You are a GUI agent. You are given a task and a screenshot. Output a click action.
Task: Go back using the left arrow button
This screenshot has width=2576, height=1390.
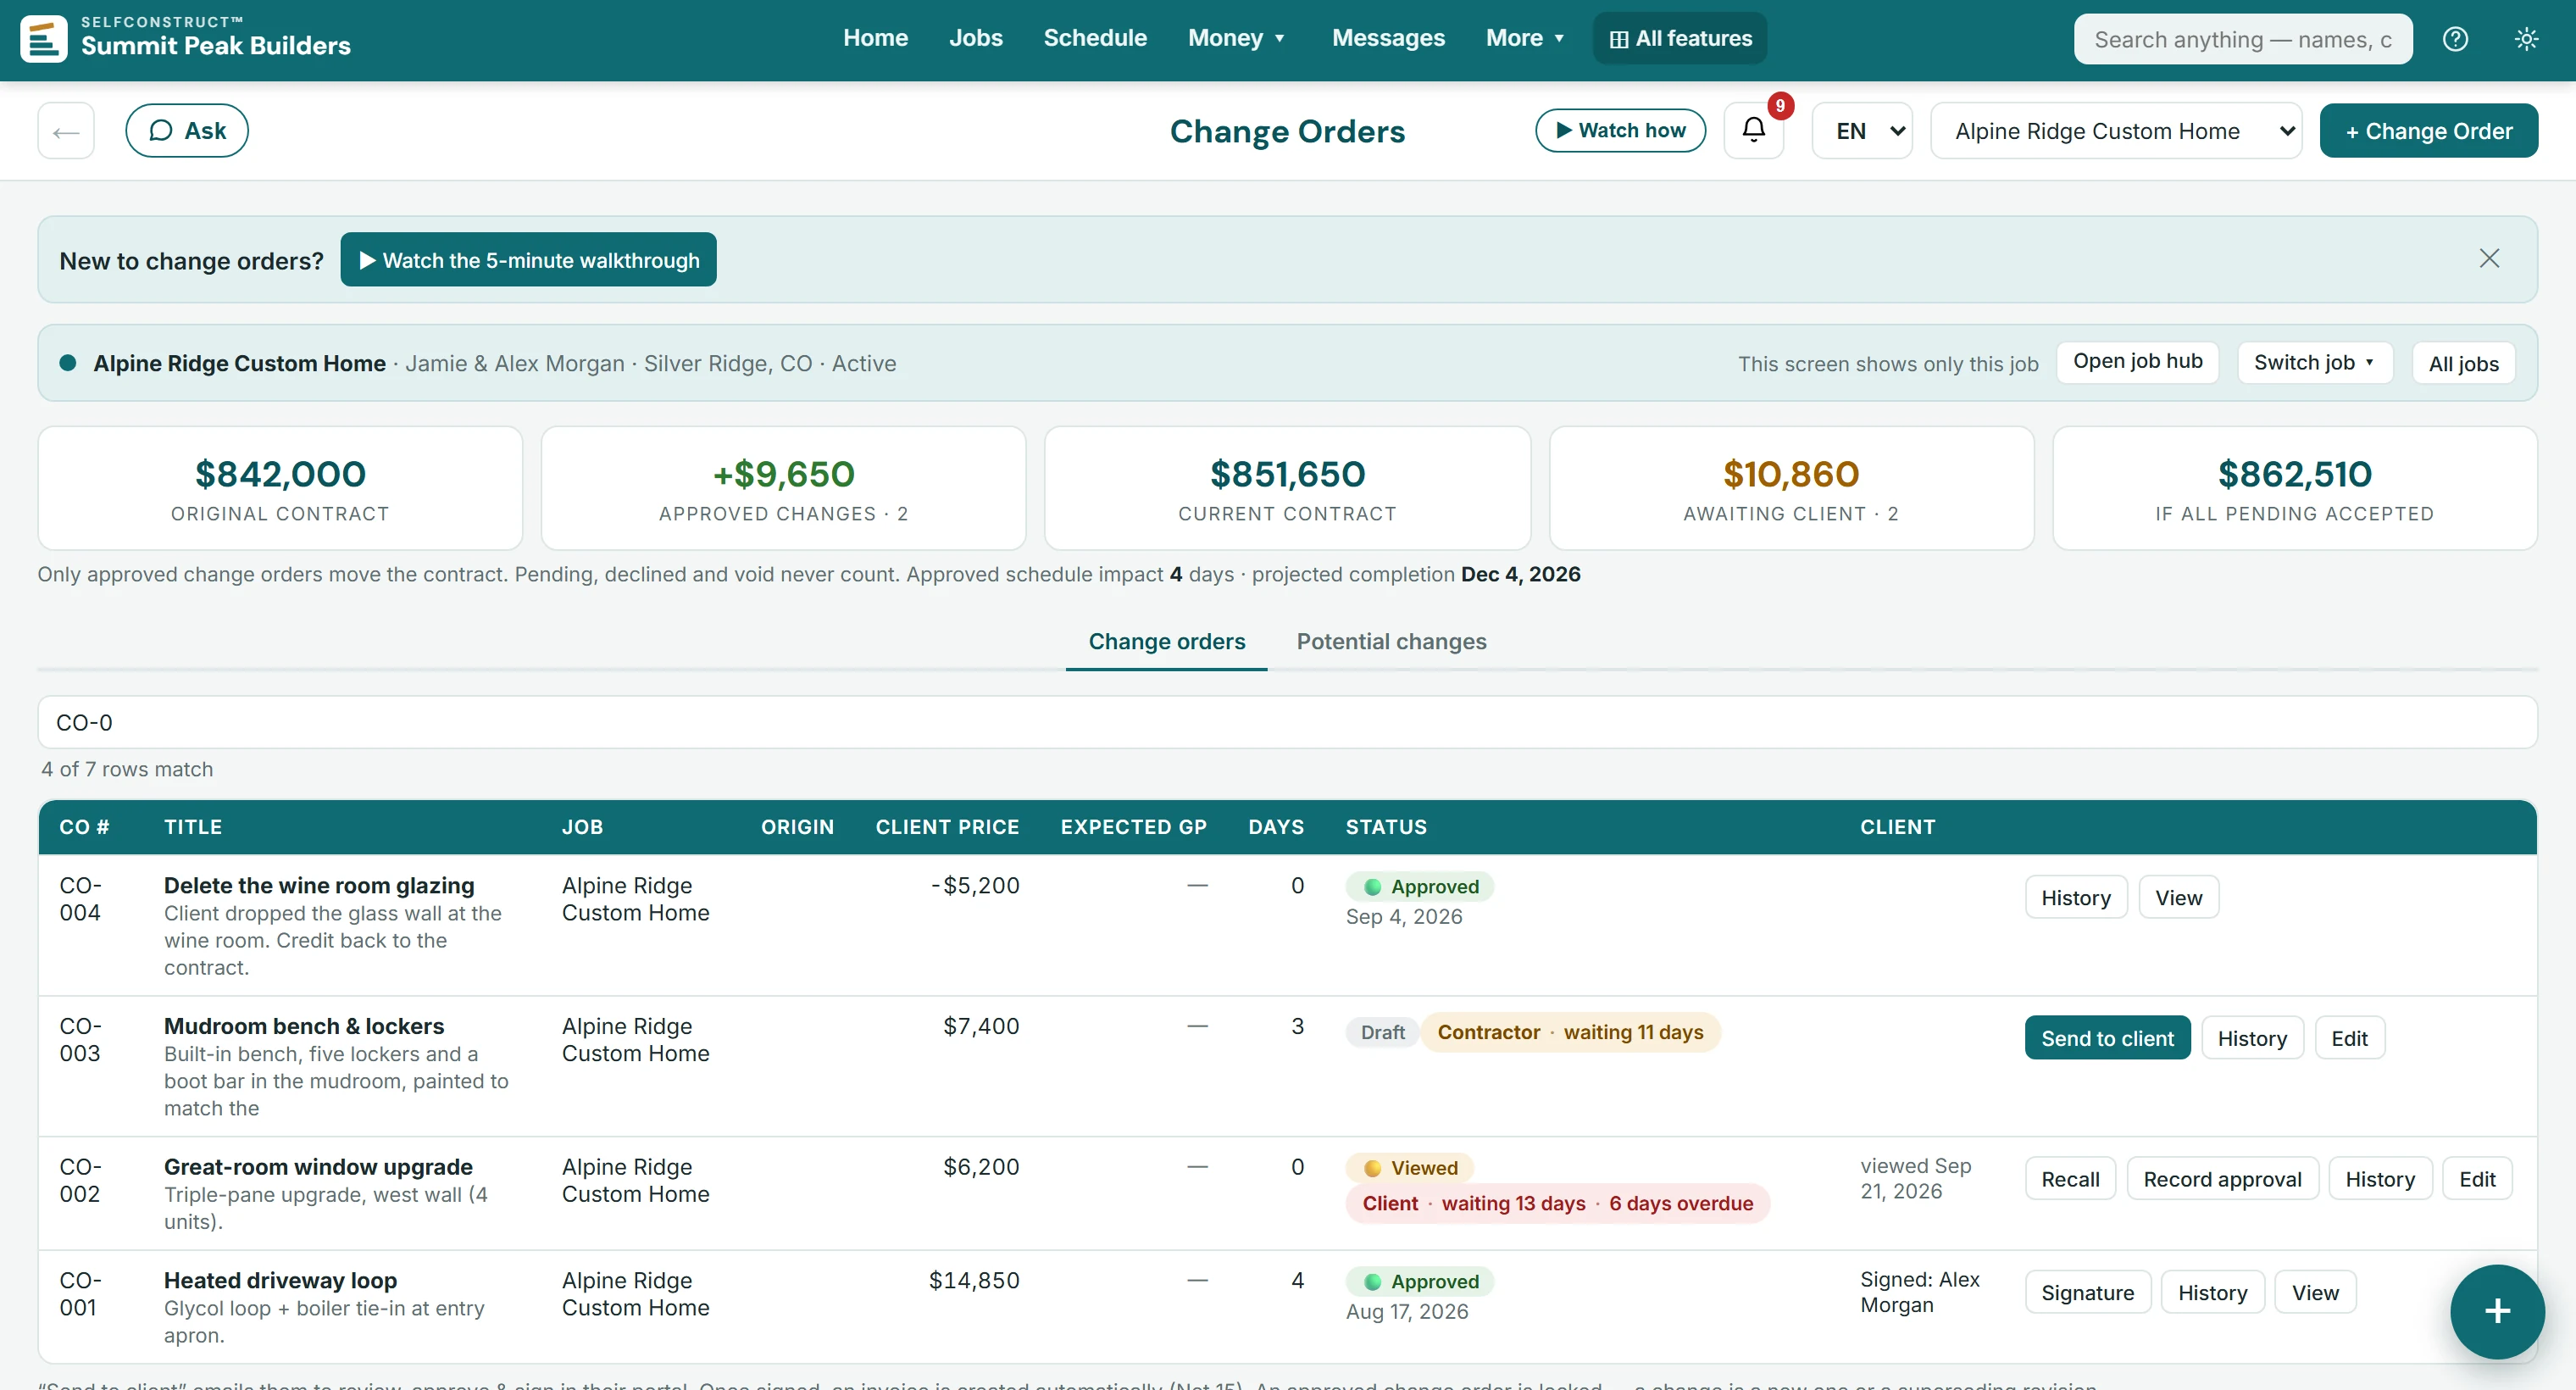(x=66, y=130)
